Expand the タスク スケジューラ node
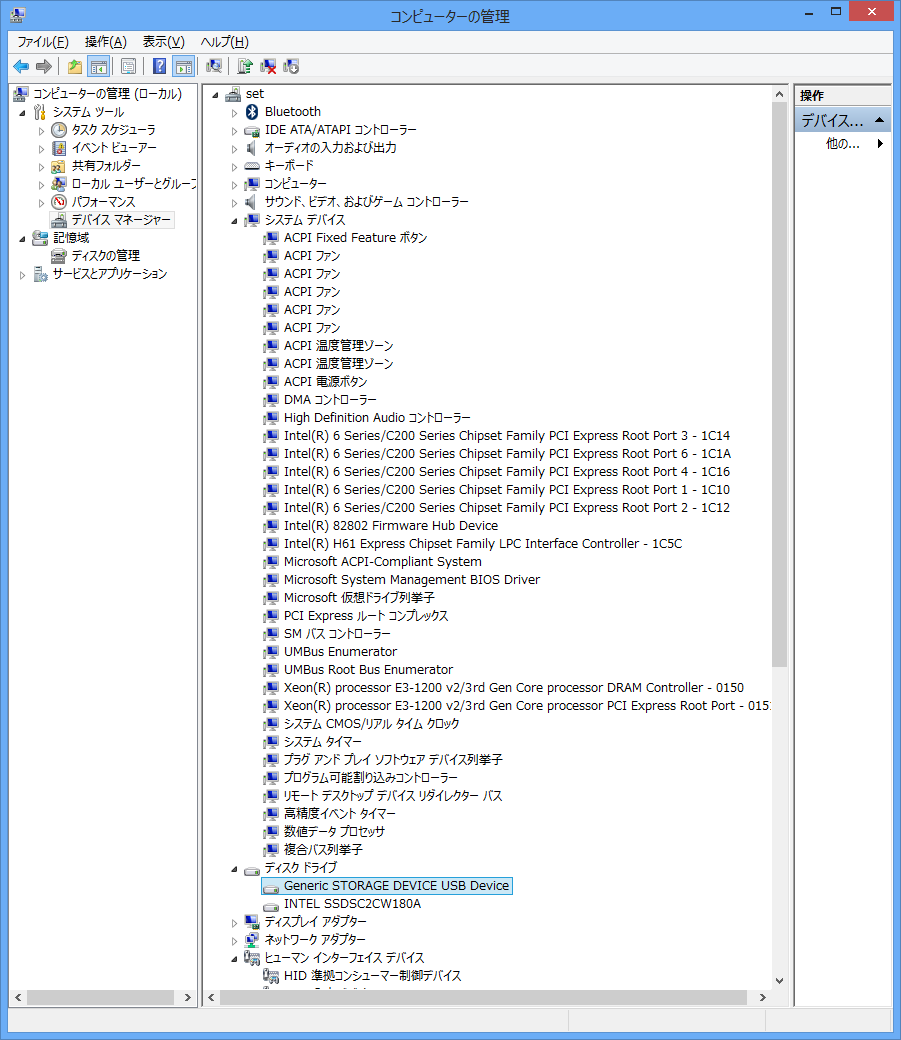901x1040 pixels. point(41,131)
